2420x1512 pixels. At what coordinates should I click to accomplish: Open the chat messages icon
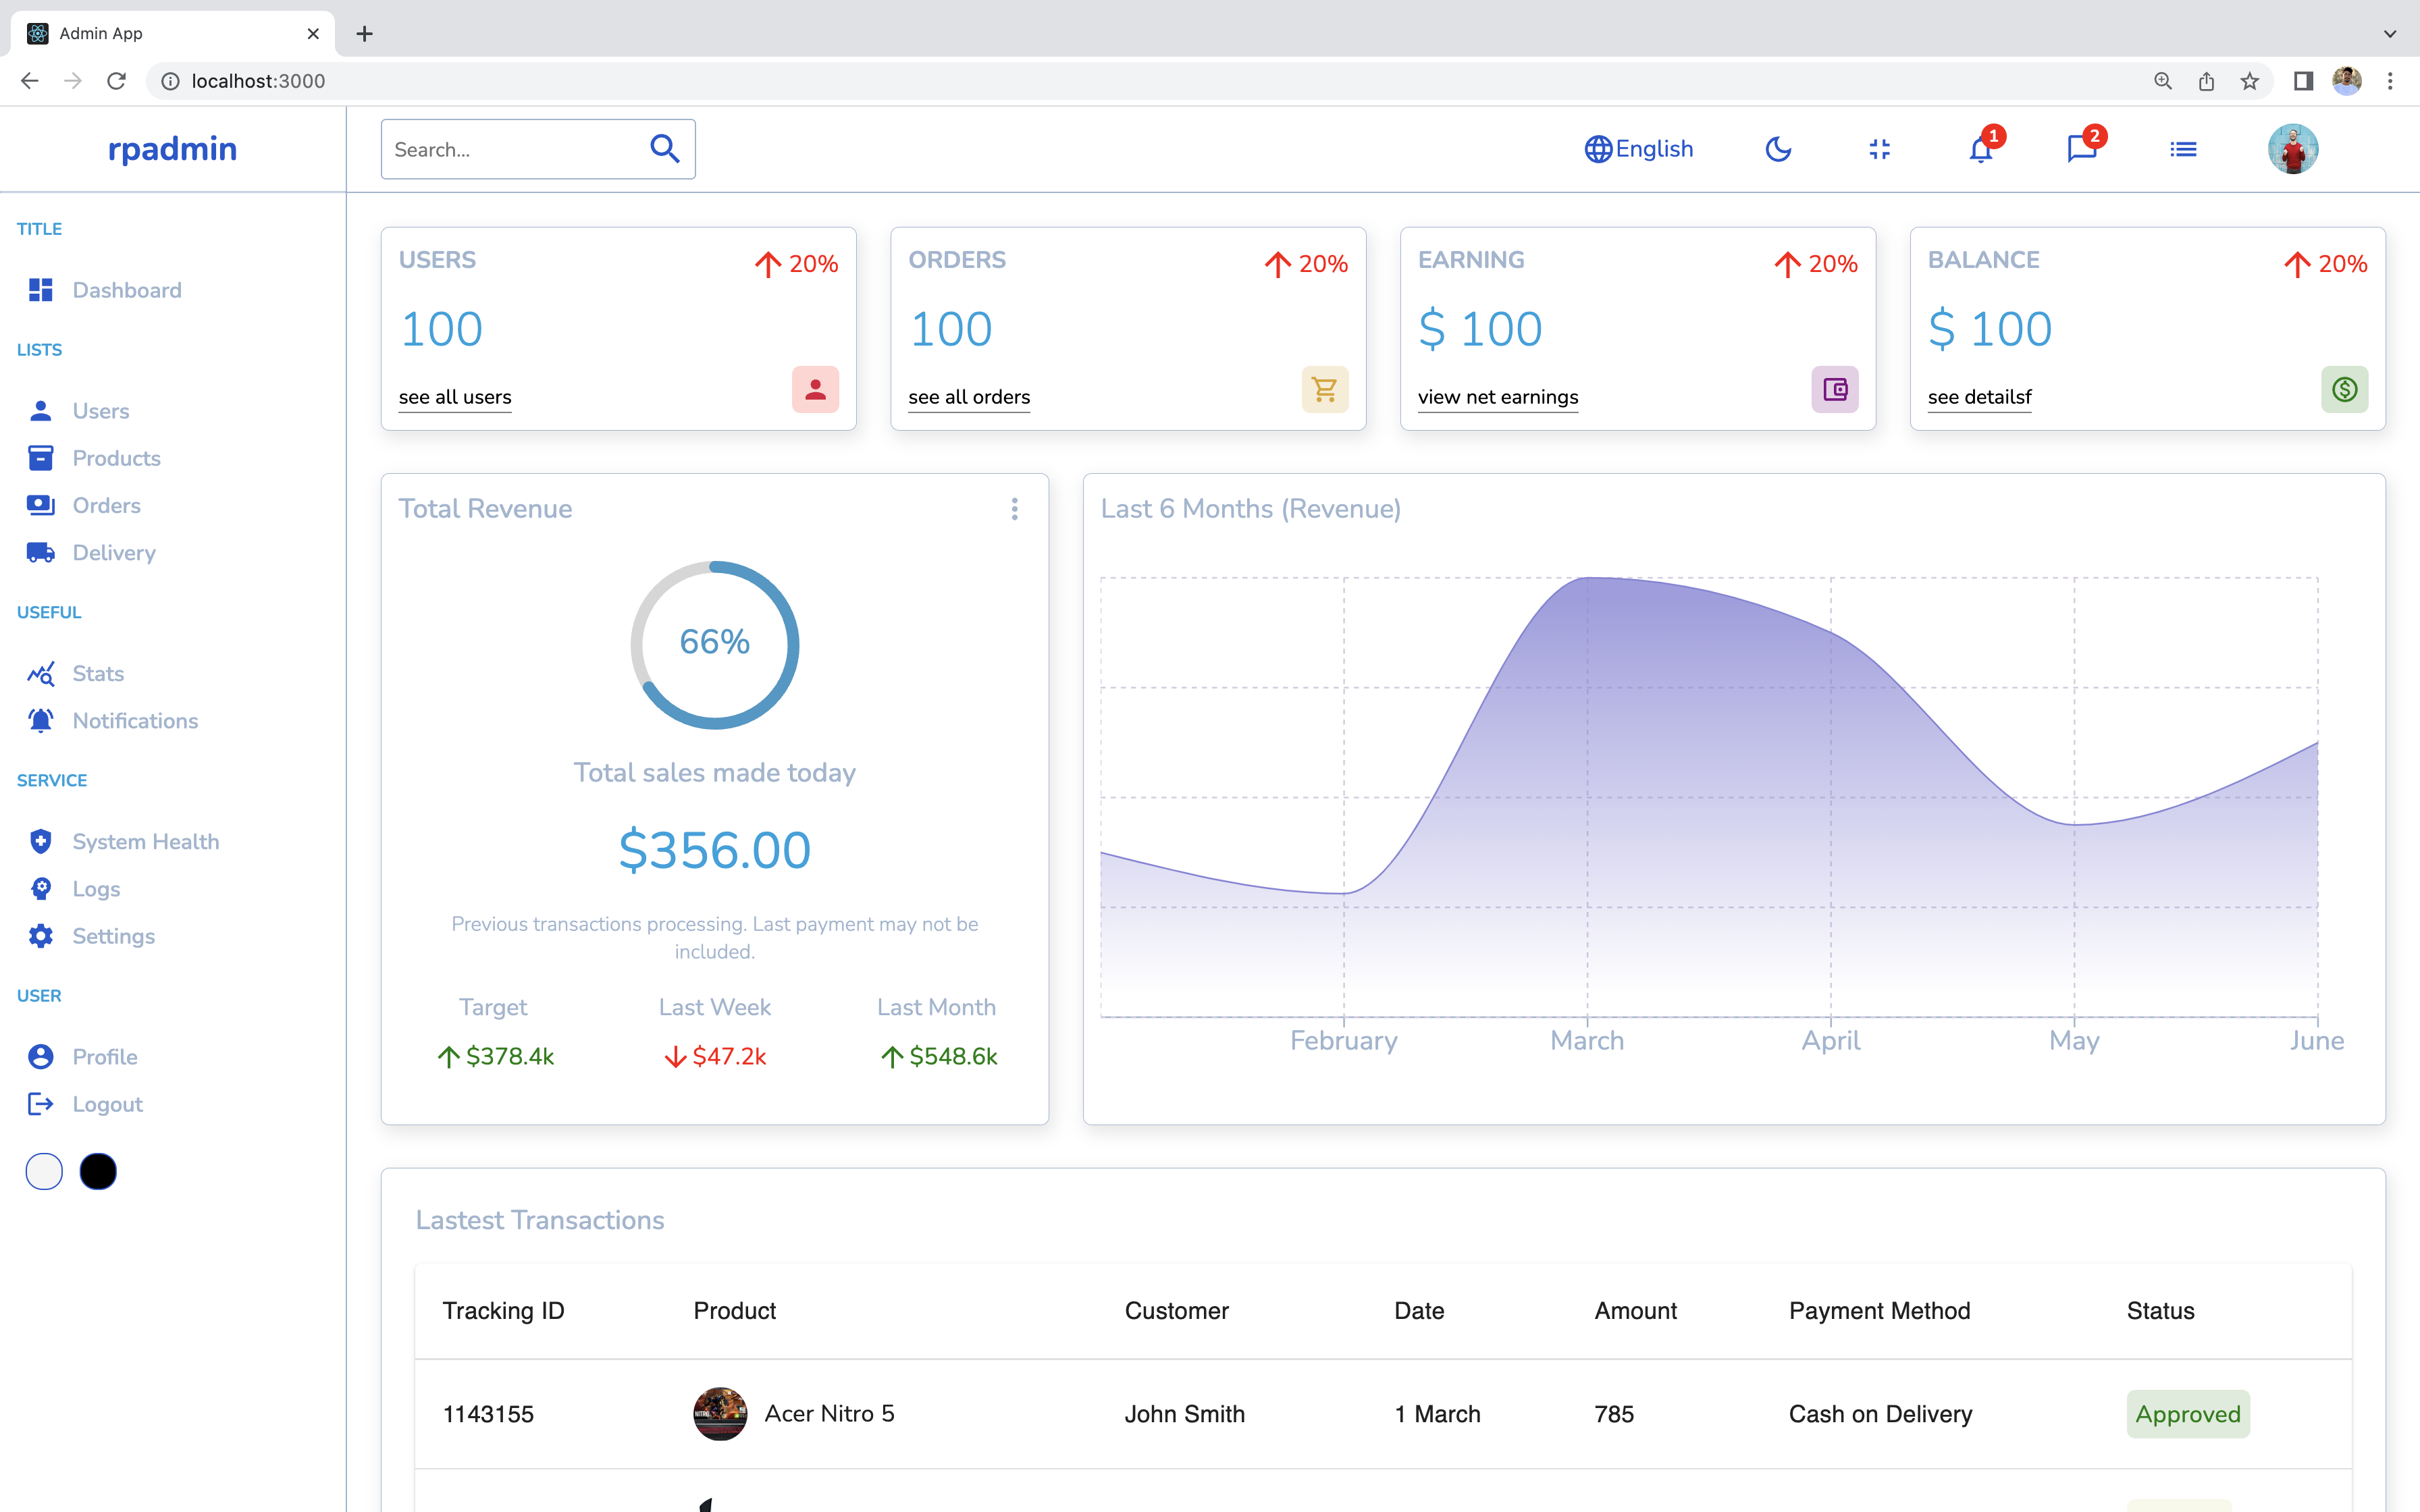[2082, 150]
